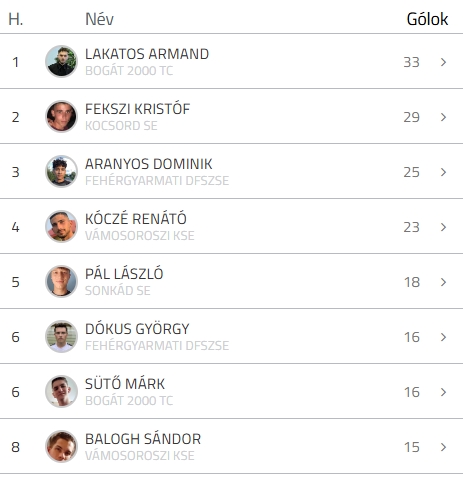Click KOCSORD SE team name
The image size is (463, 484).
pyautogui.click(x=121, y=126)
